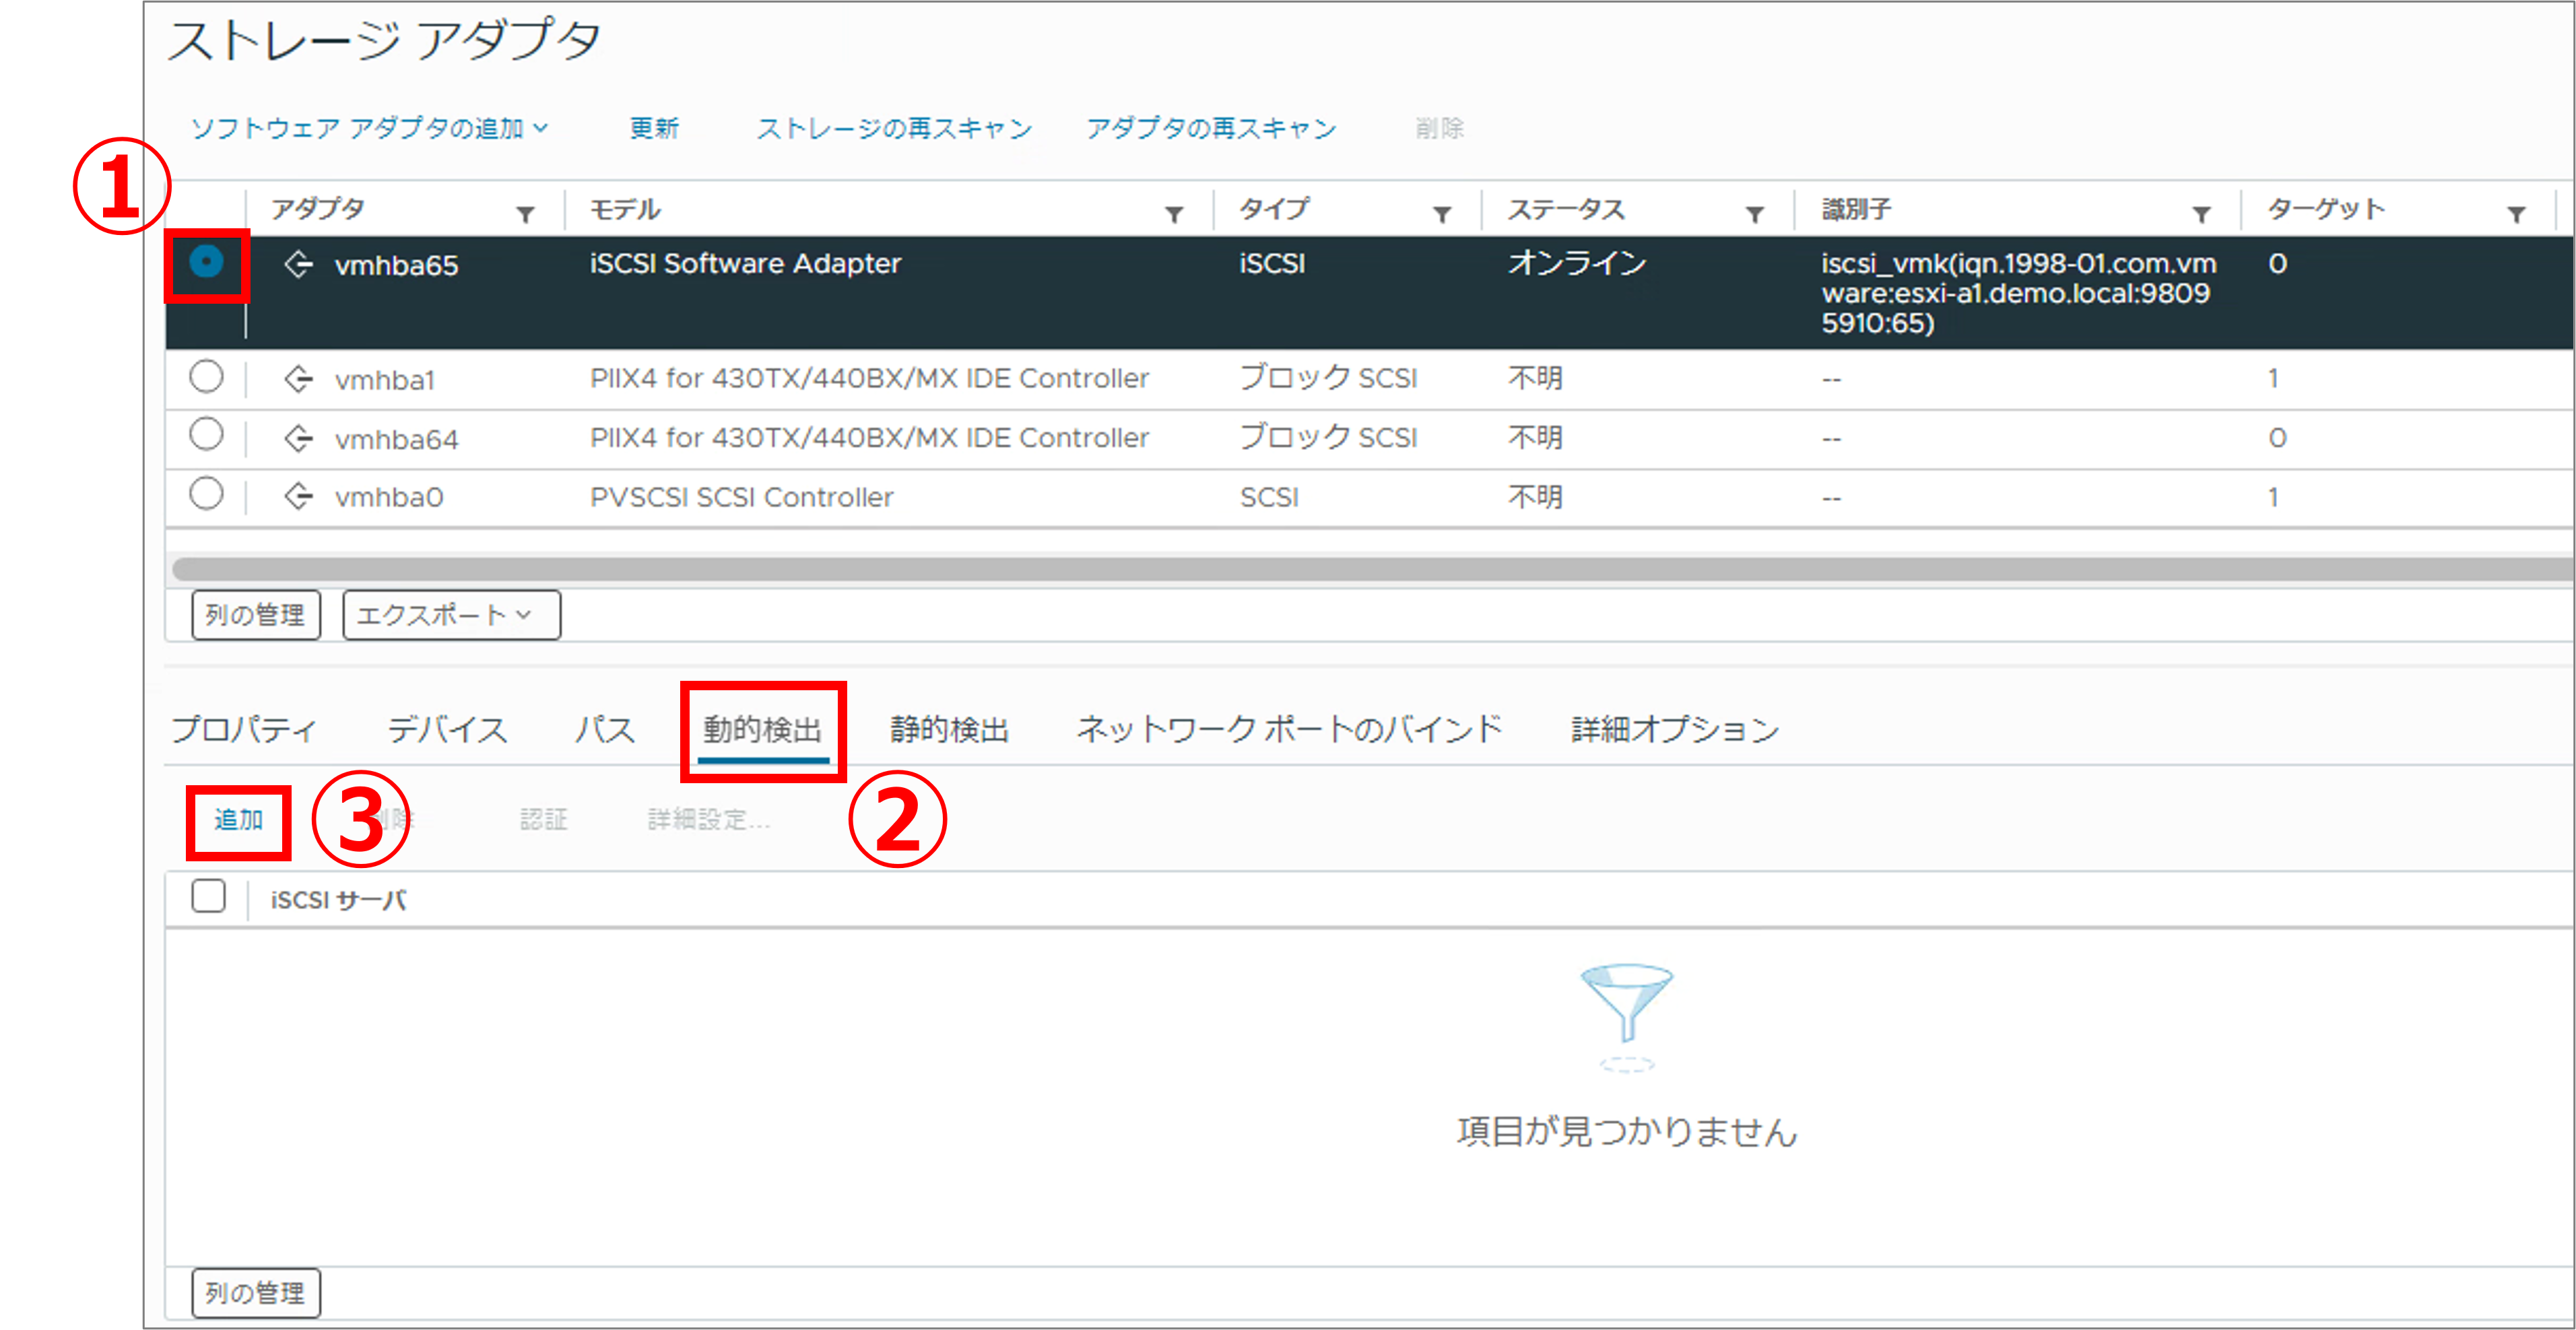Click the vmhba0 adapter icon
The width and height of the screenshot is (2576, 1330).
click(x=298, y=496)
